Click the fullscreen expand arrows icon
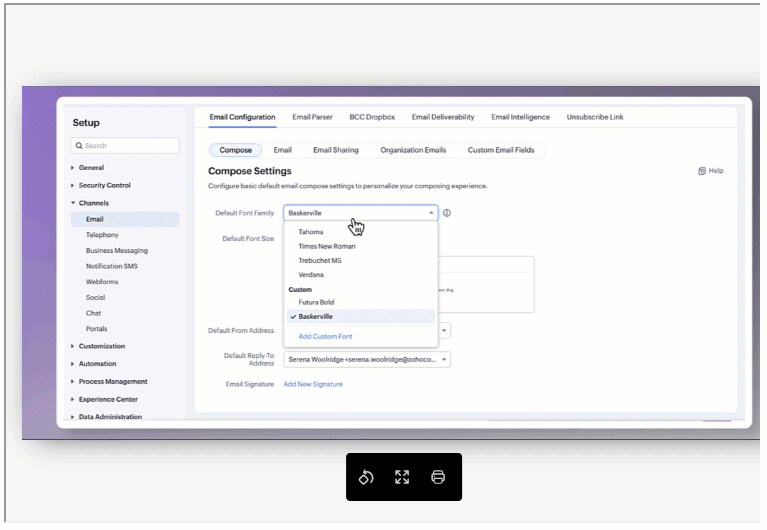 402,477
